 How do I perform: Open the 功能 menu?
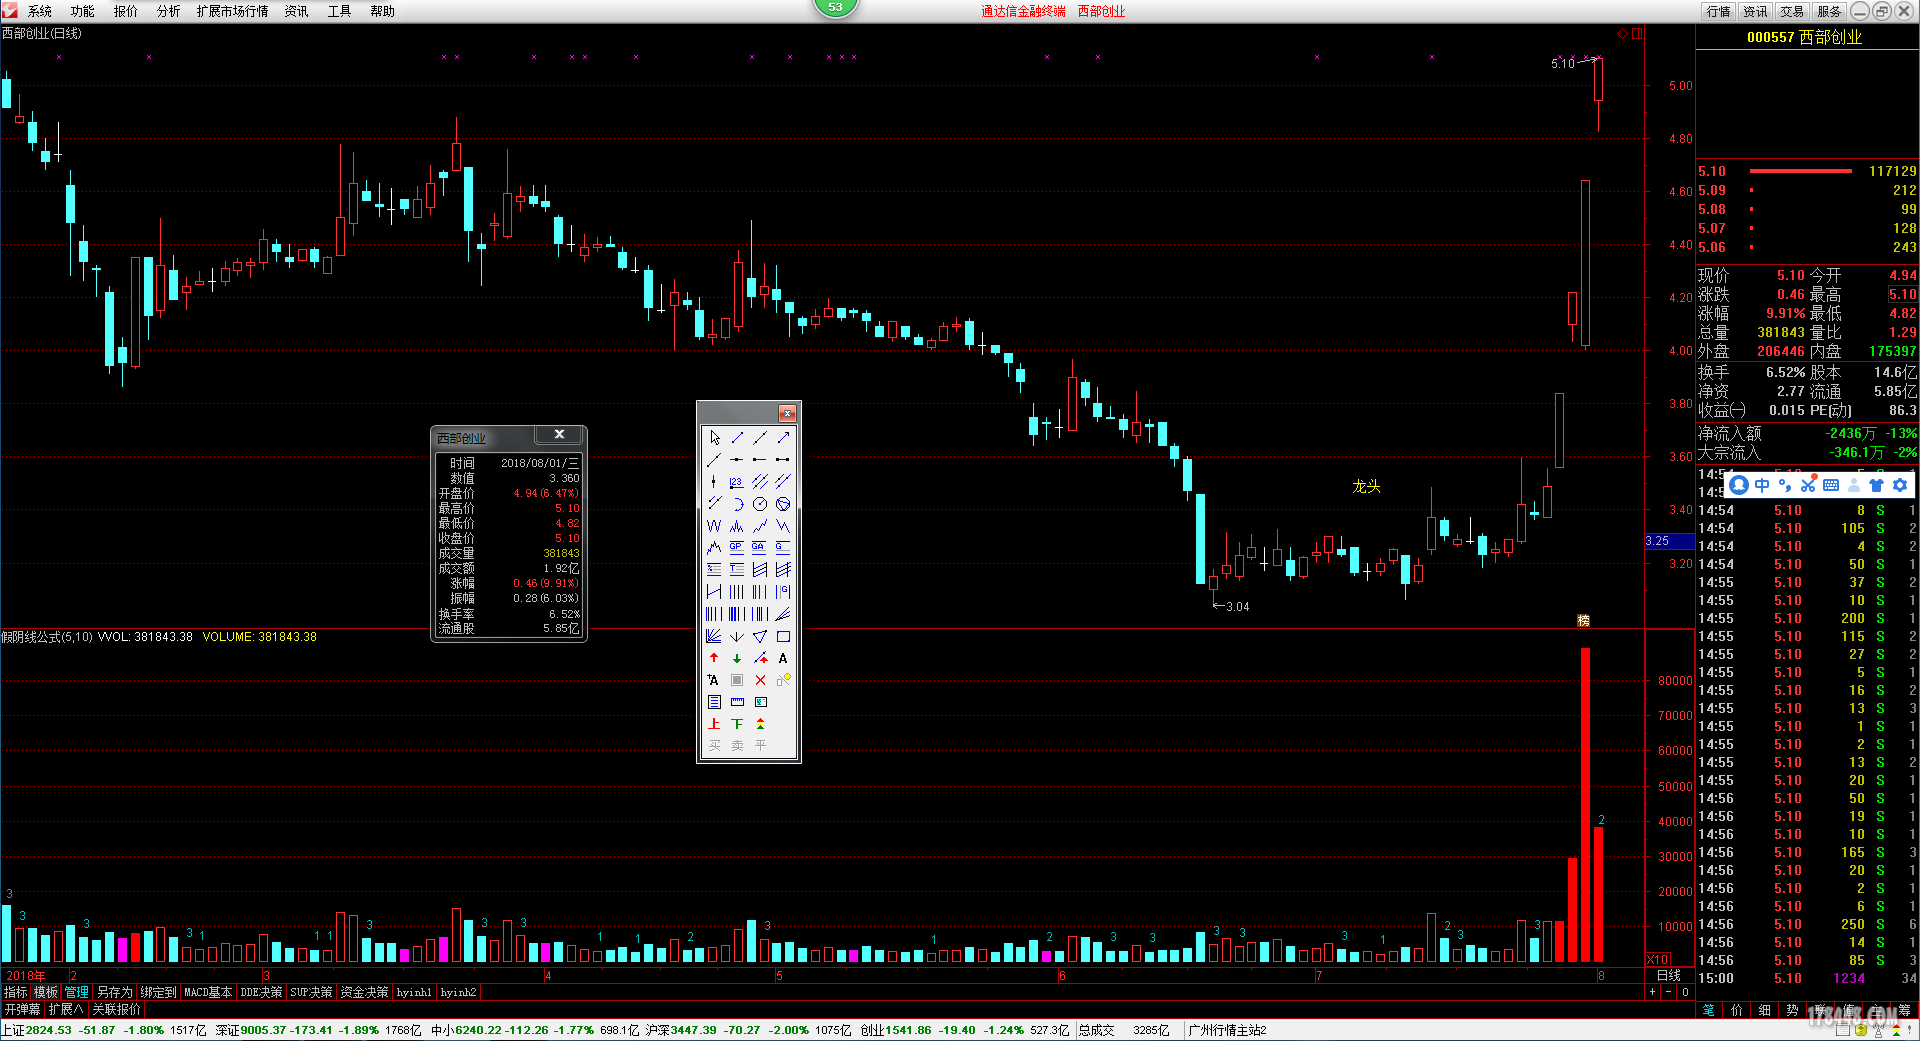83,11
